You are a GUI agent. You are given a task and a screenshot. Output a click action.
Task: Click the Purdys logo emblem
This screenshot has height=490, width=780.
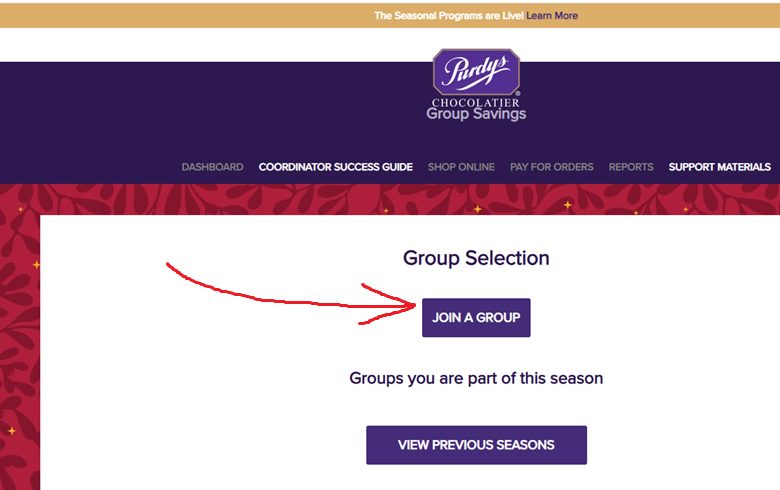(476, 73)
